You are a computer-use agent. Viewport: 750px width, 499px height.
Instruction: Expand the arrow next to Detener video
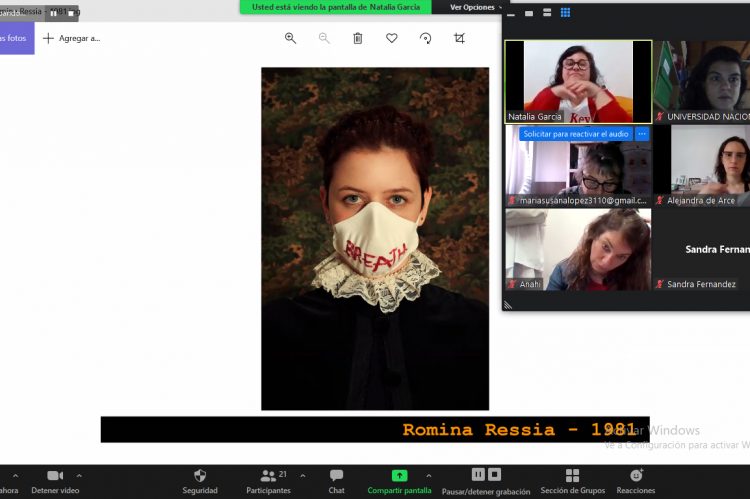[x=80, y=475]
